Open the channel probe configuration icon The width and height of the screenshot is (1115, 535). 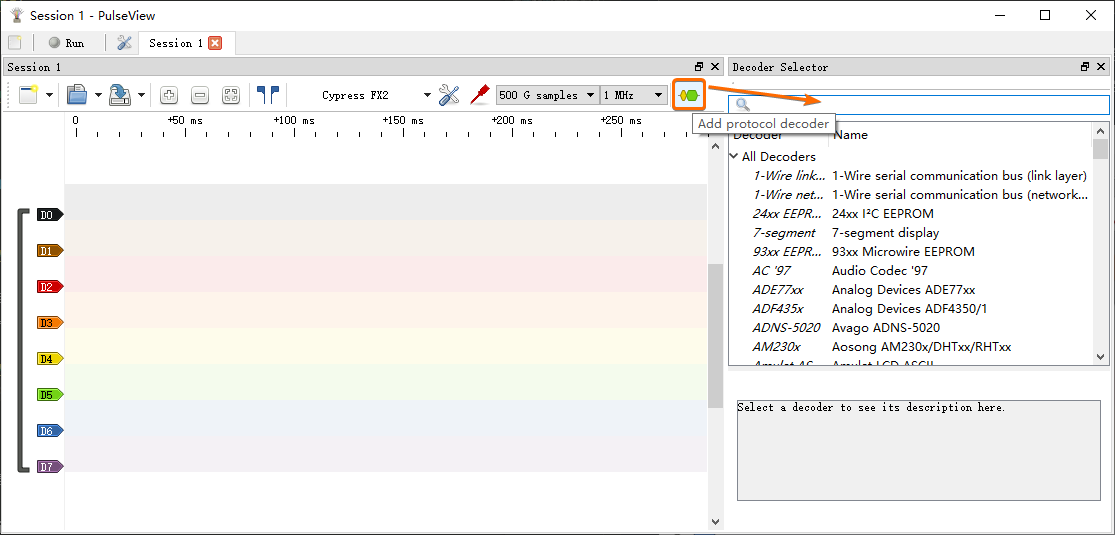tap(480, 95)
